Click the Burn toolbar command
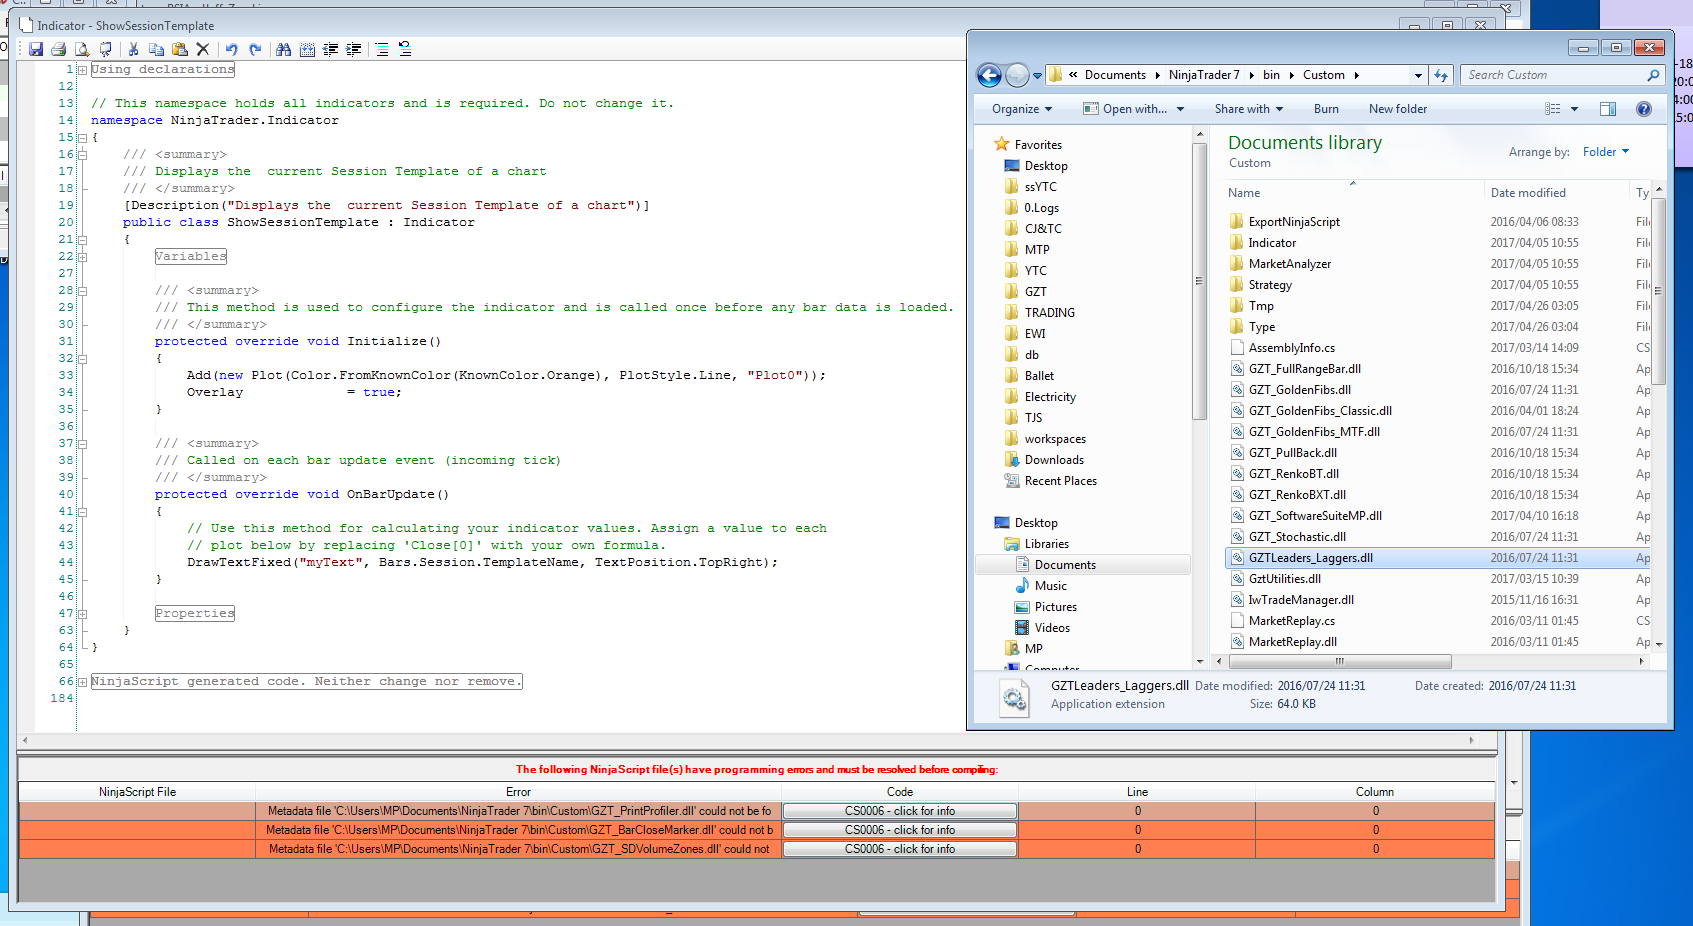 click(1326, 109)
